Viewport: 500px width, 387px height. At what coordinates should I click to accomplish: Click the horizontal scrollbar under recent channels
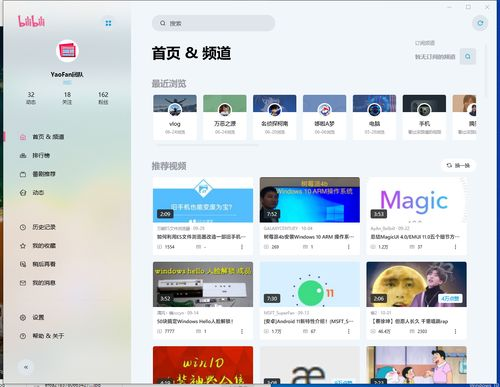point(207,145)
